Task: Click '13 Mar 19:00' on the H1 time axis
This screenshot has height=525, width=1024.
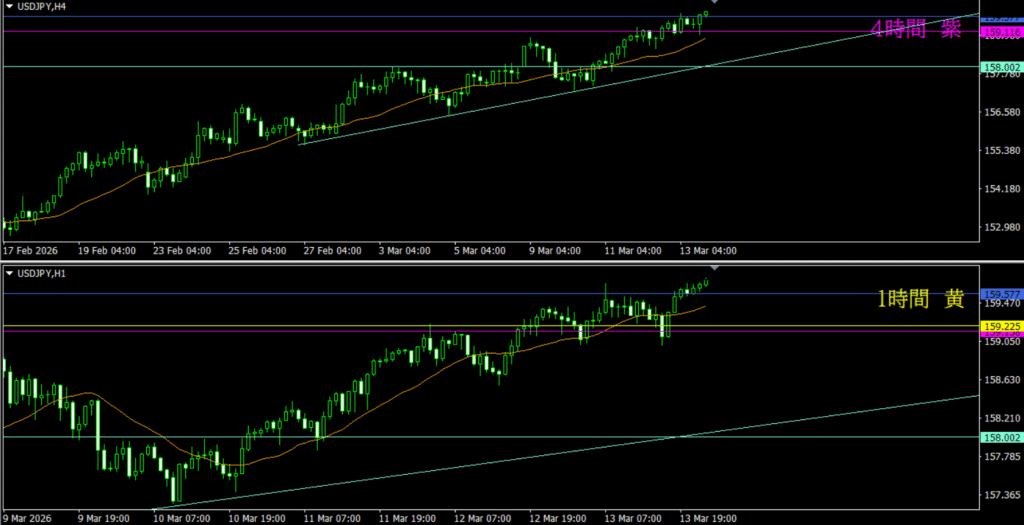Action: (709, 518)
